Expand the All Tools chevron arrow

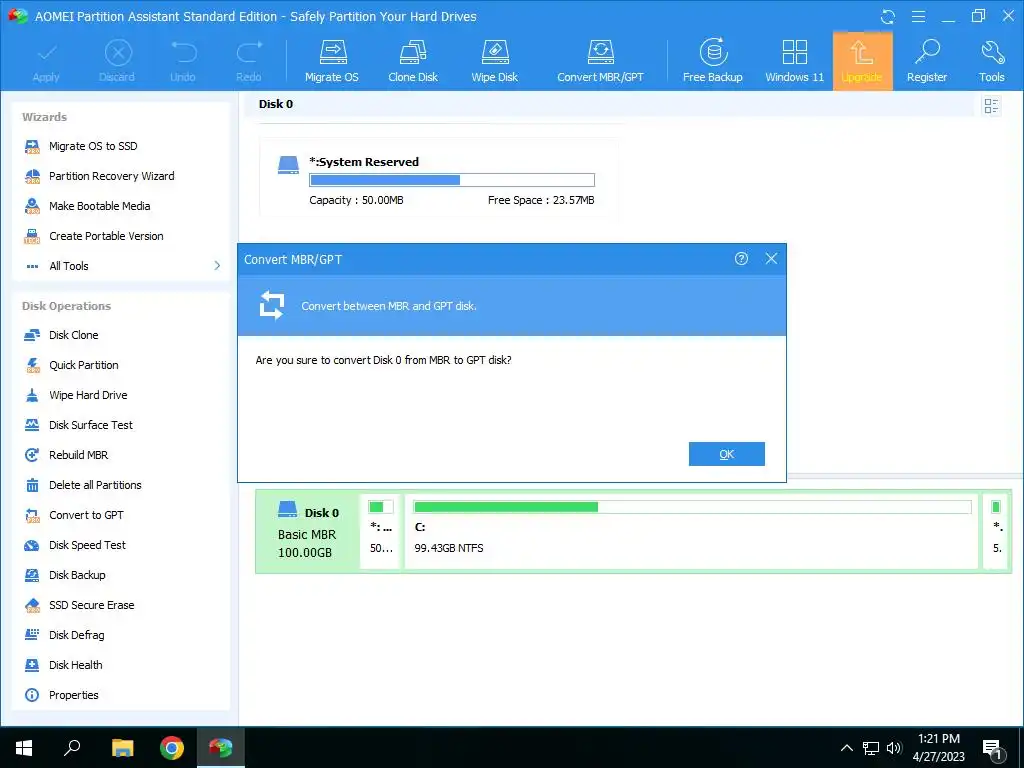point(217,266)
